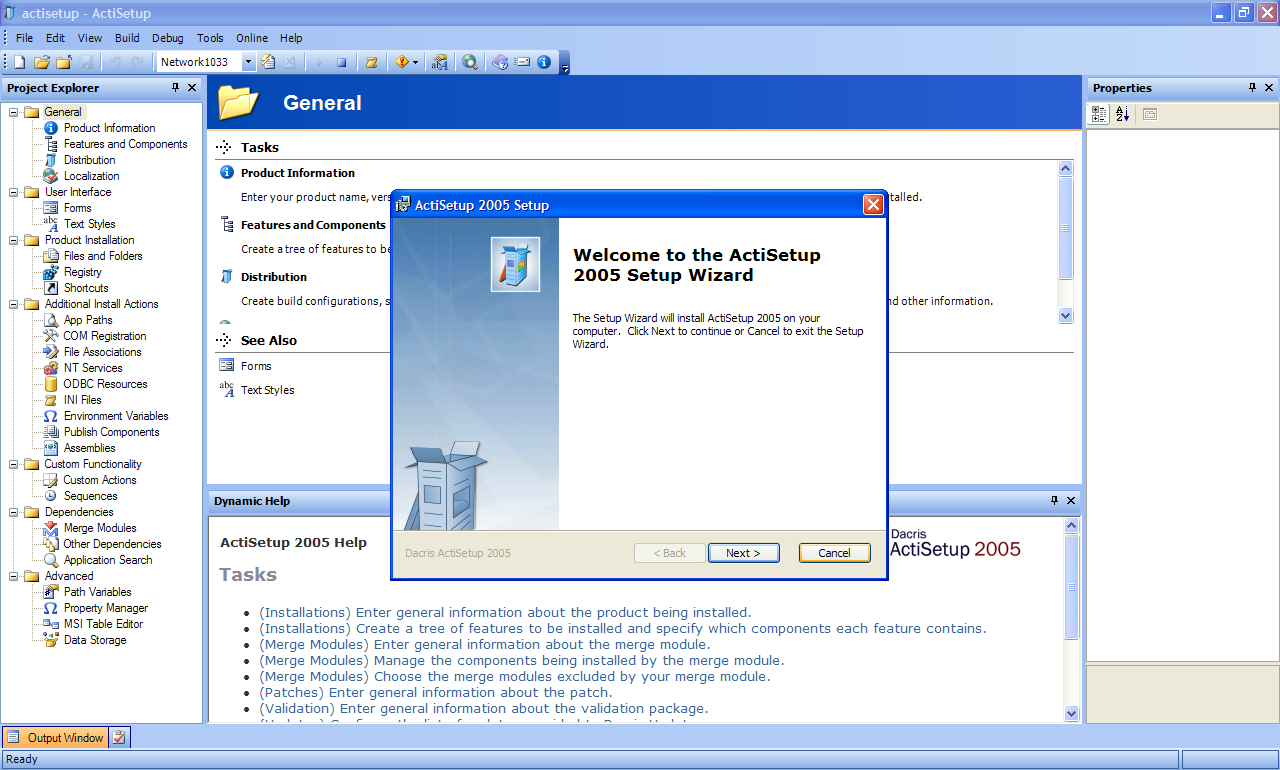
Task: Toggle auto-hide pin on Properties panel
Action: tap(1253, 88)
